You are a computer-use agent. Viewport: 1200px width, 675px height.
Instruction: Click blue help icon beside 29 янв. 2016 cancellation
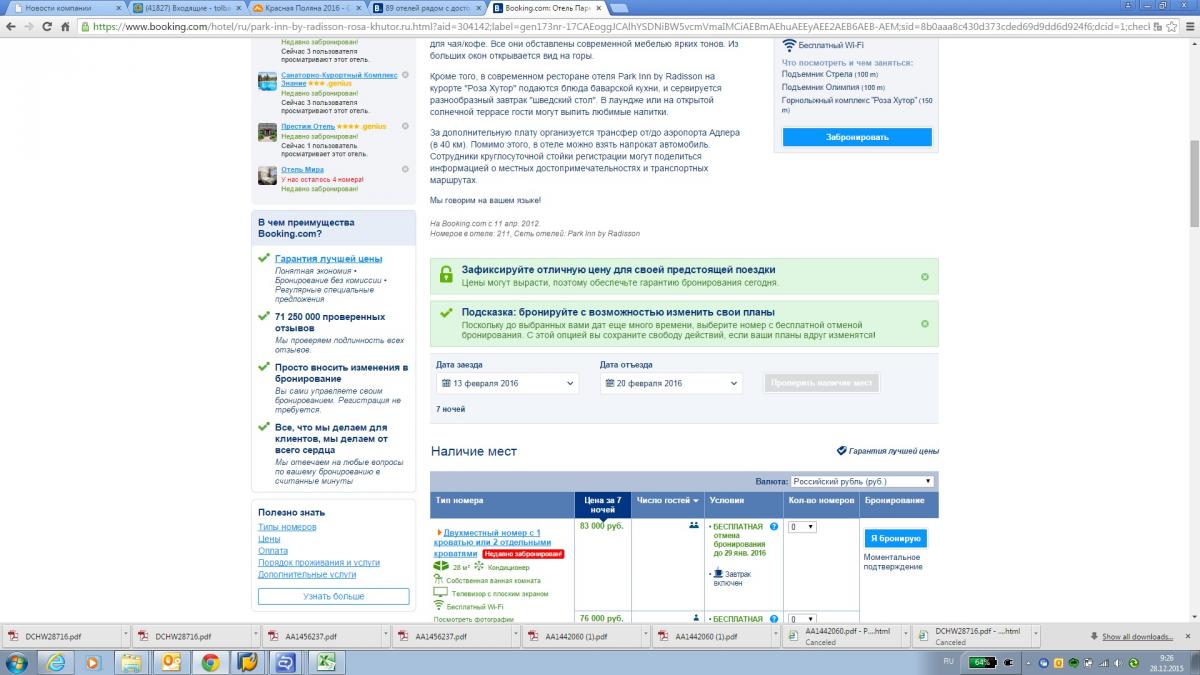point(774,525)
